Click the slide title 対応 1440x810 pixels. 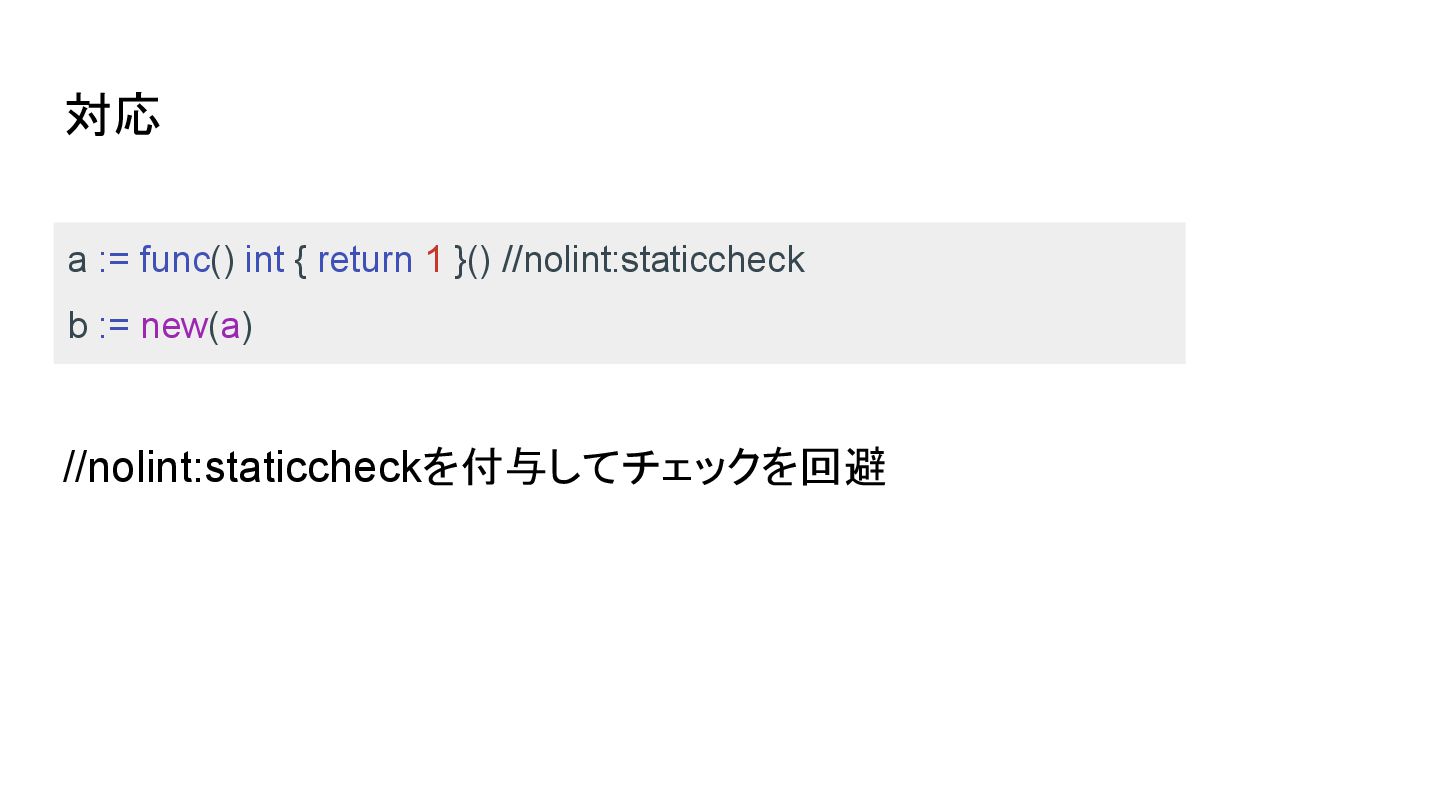[112, 116]
